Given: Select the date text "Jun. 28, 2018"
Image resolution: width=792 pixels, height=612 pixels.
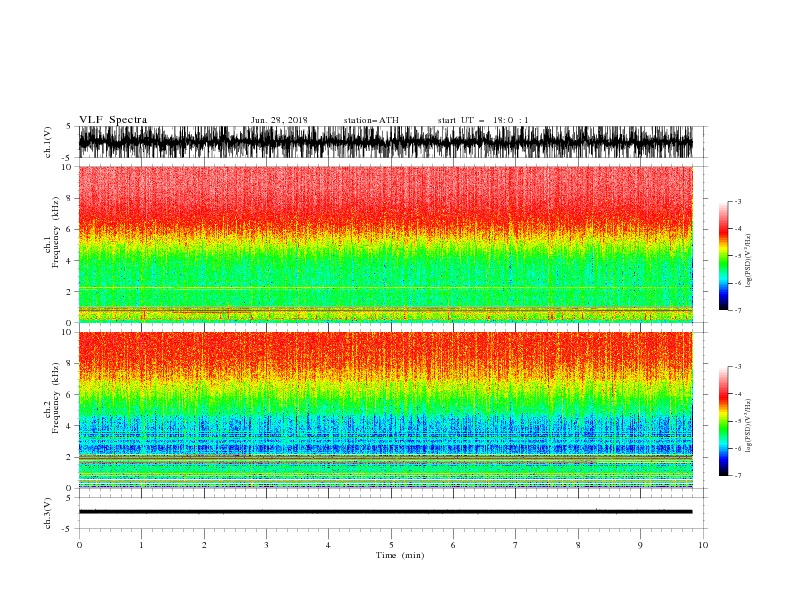Looking at the screenshot, I should [279, 120].
